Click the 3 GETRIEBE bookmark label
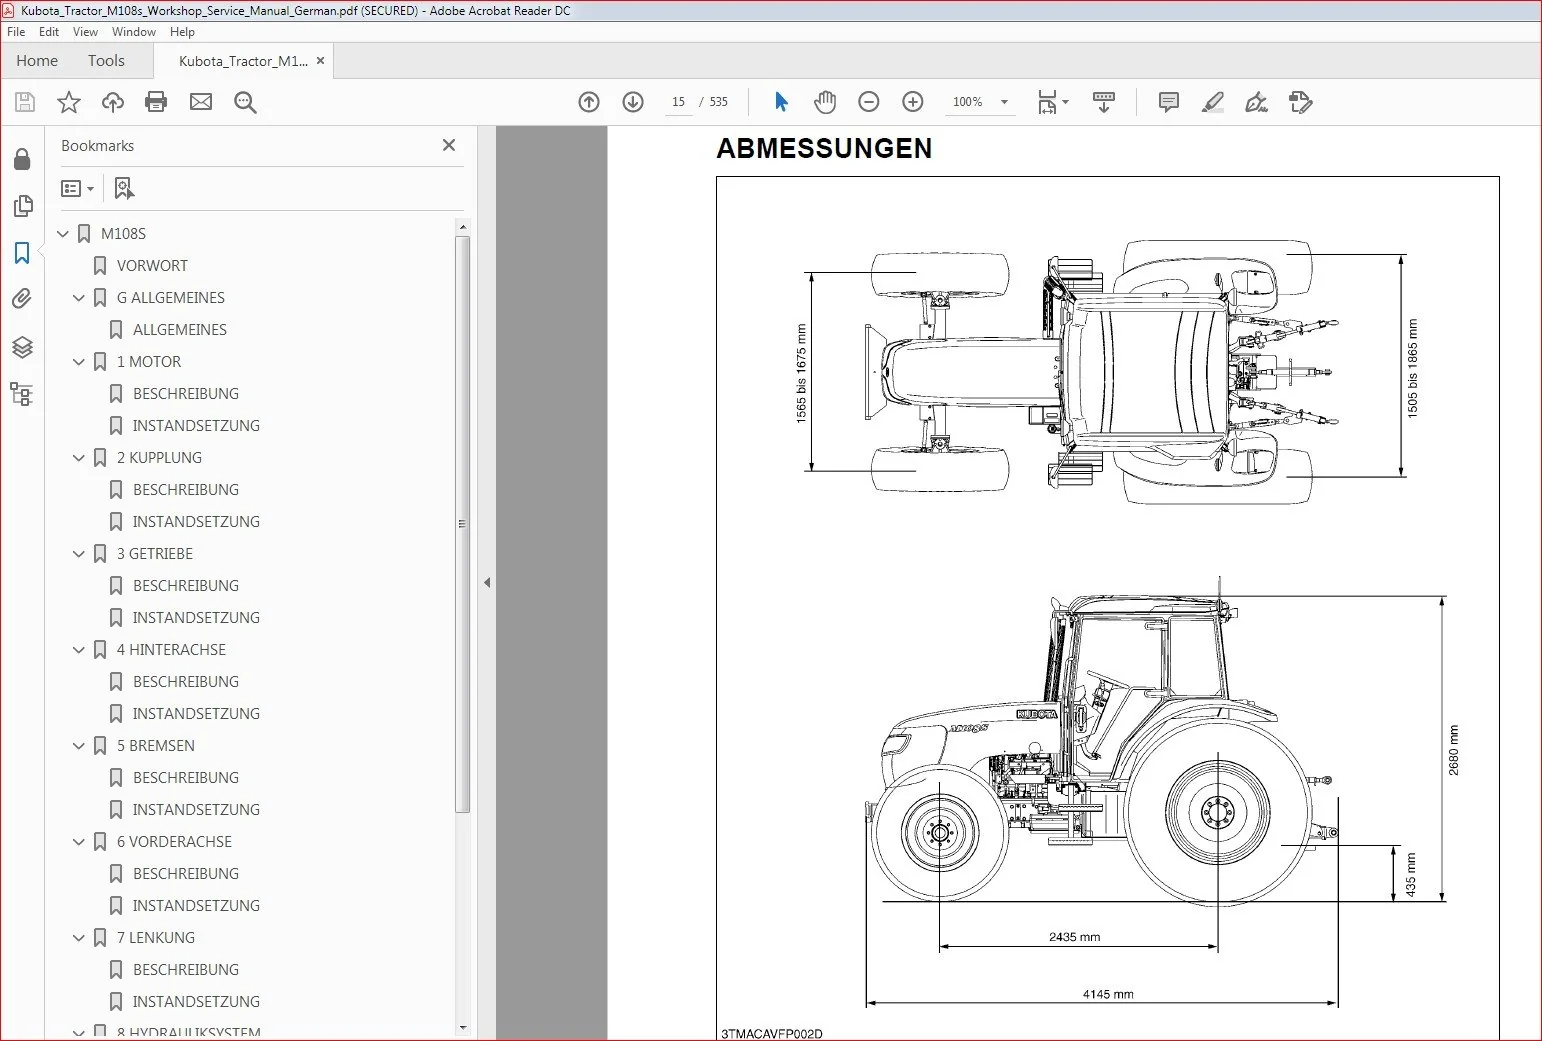 click(x=155, y=554)
